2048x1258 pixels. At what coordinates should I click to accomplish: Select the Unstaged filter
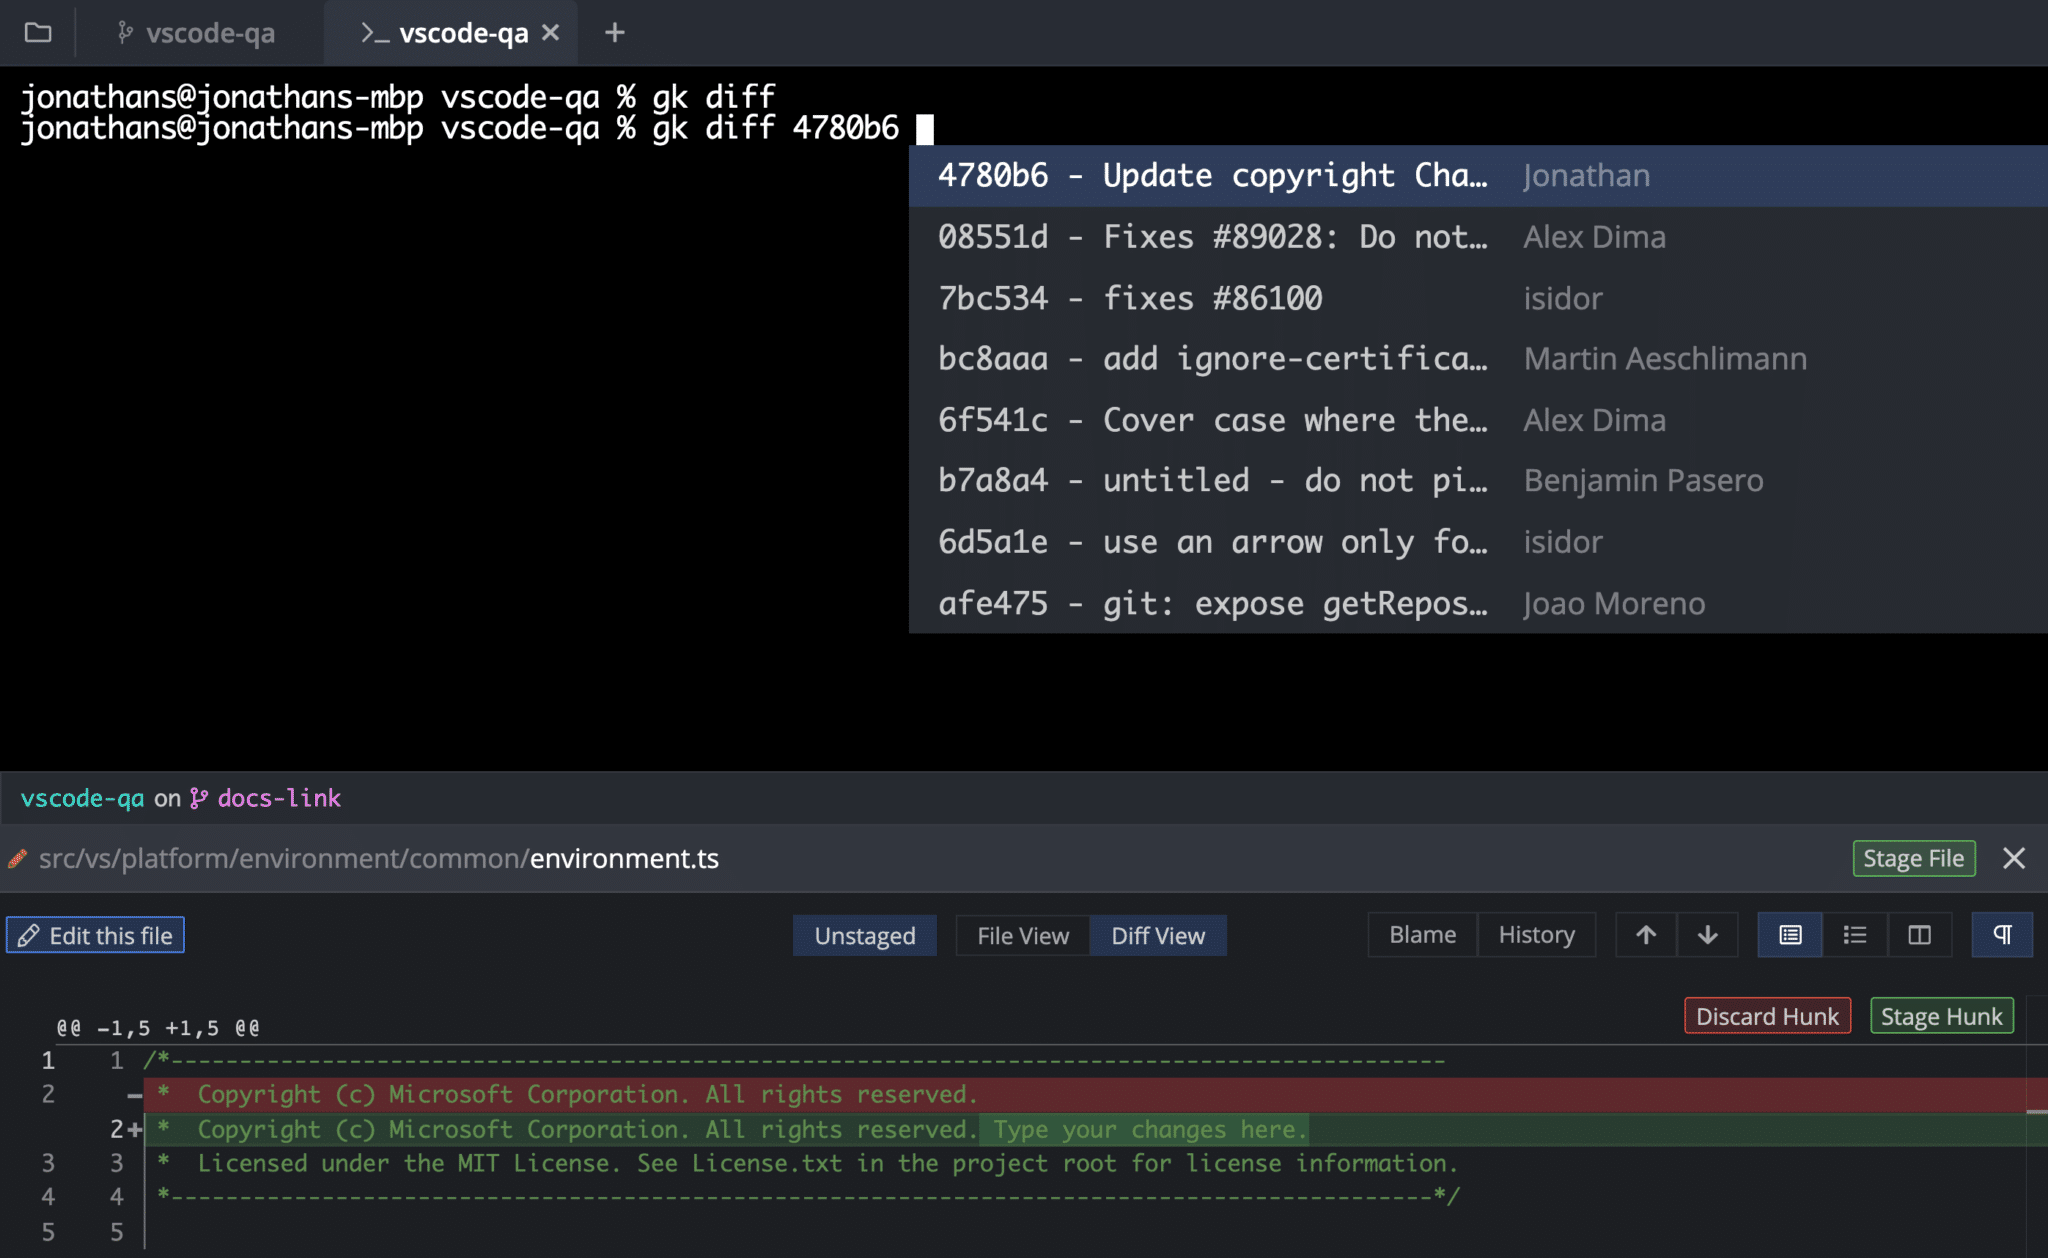point(864,935)
